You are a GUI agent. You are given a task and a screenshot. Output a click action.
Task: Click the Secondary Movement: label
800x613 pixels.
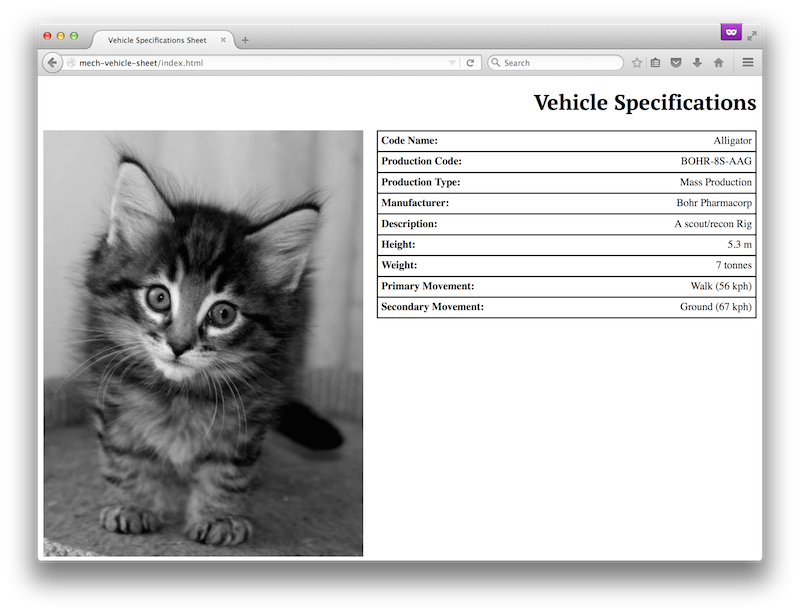point(432,307)
